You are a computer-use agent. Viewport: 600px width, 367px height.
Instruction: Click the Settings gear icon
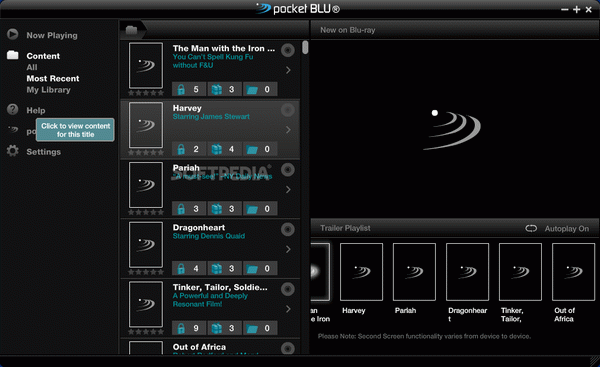pyautogui.click(x=13, y=151)
